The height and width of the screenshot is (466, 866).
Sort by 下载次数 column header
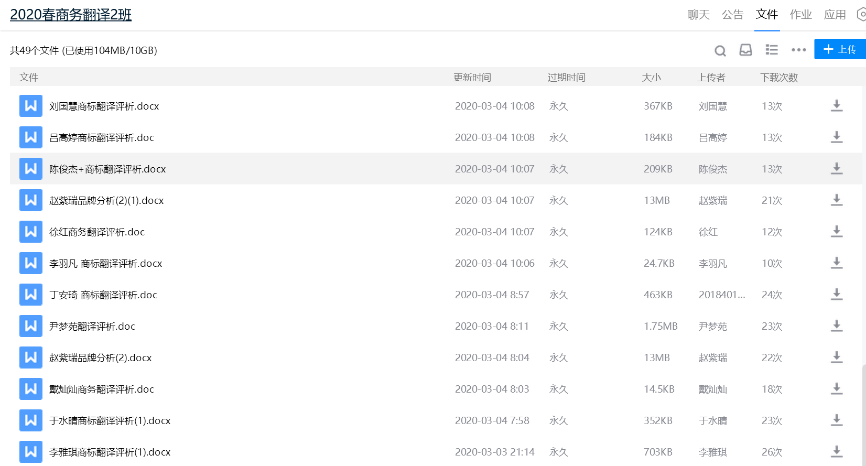click(779, 77)
